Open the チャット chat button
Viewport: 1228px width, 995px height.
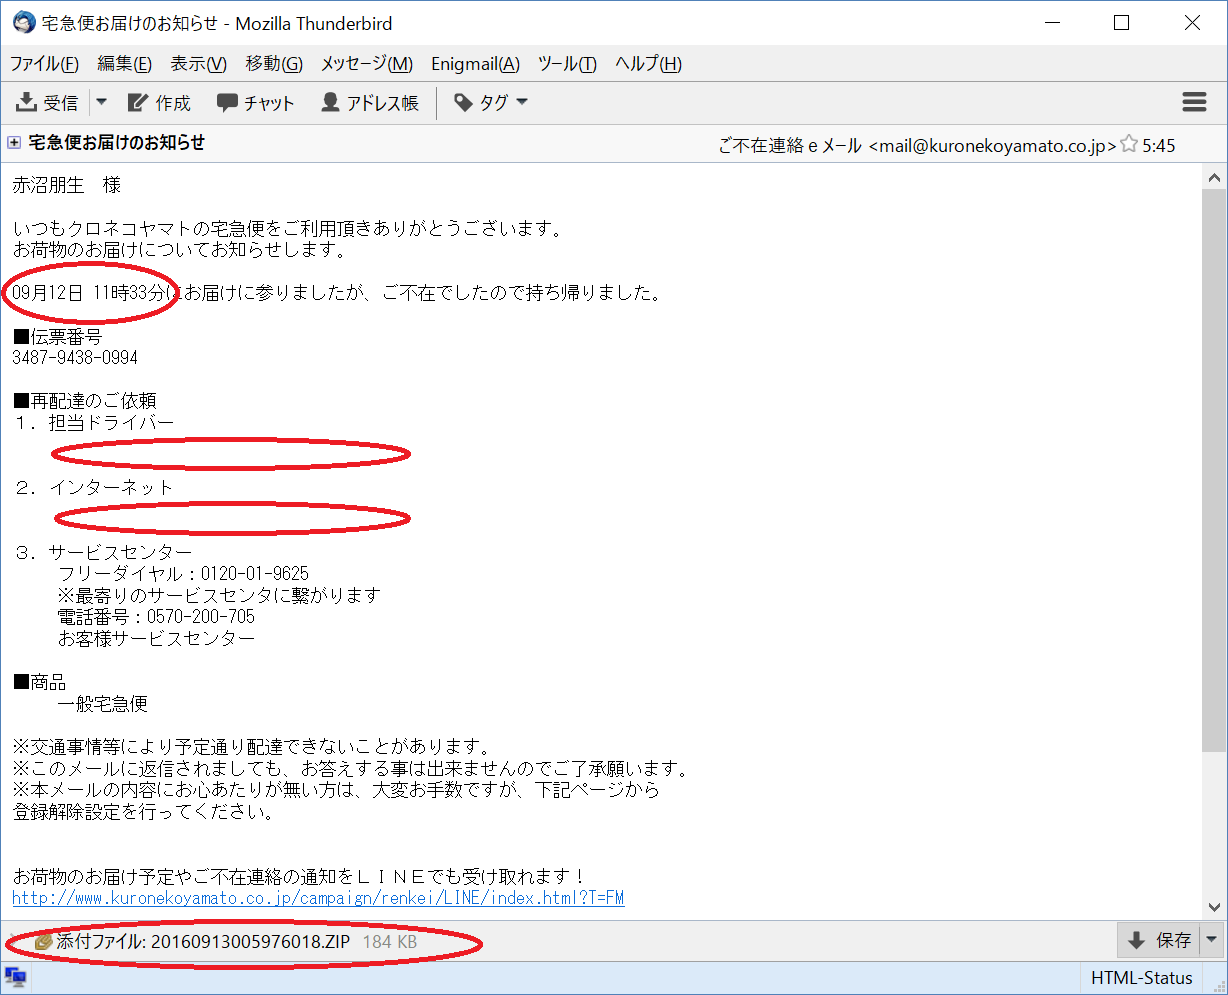(x=256, y=103)
